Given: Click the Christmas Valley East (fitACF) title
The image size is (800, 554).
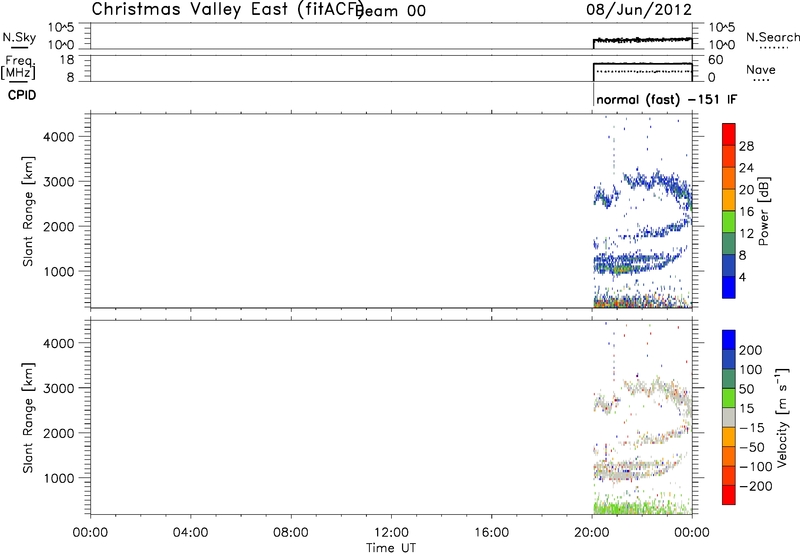Looking at the screenshot, I should 227,10.
